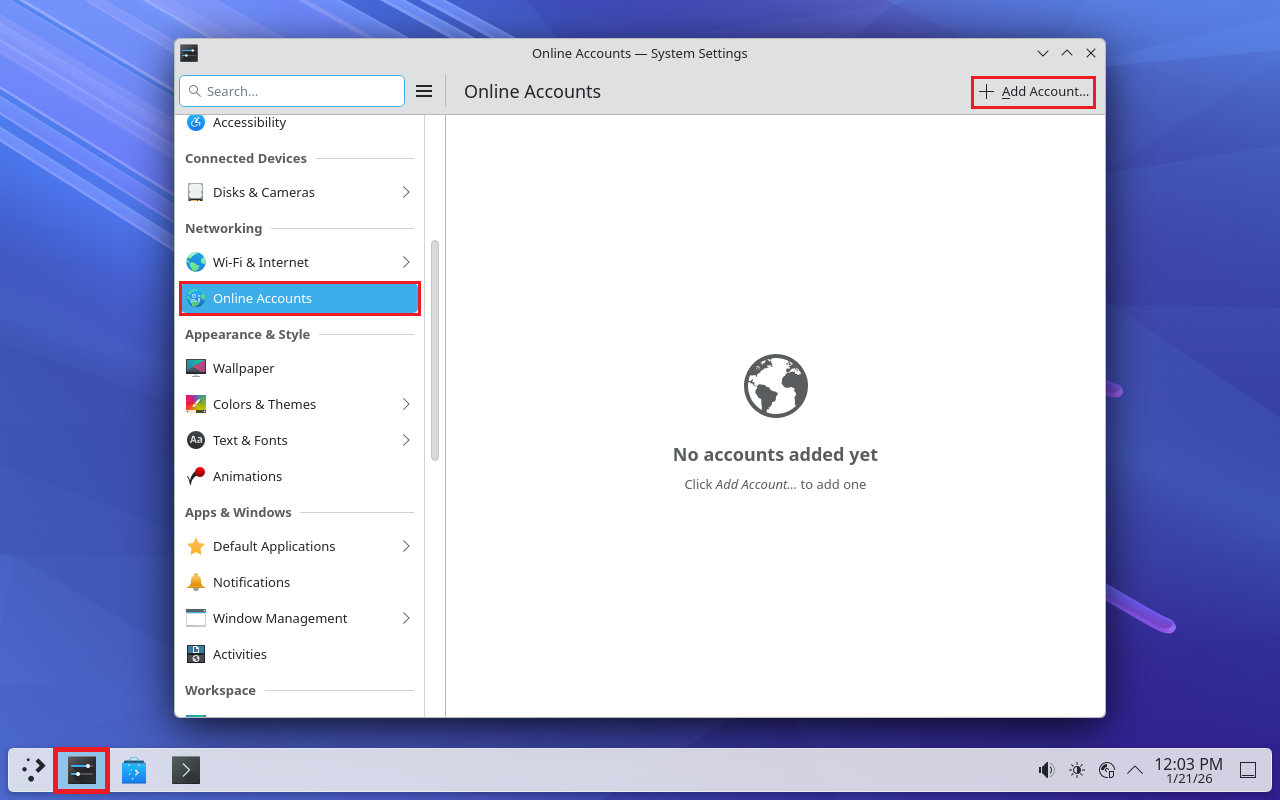Select Disks & Cameras category
The image size is (1280, 800).
(263, 192)
